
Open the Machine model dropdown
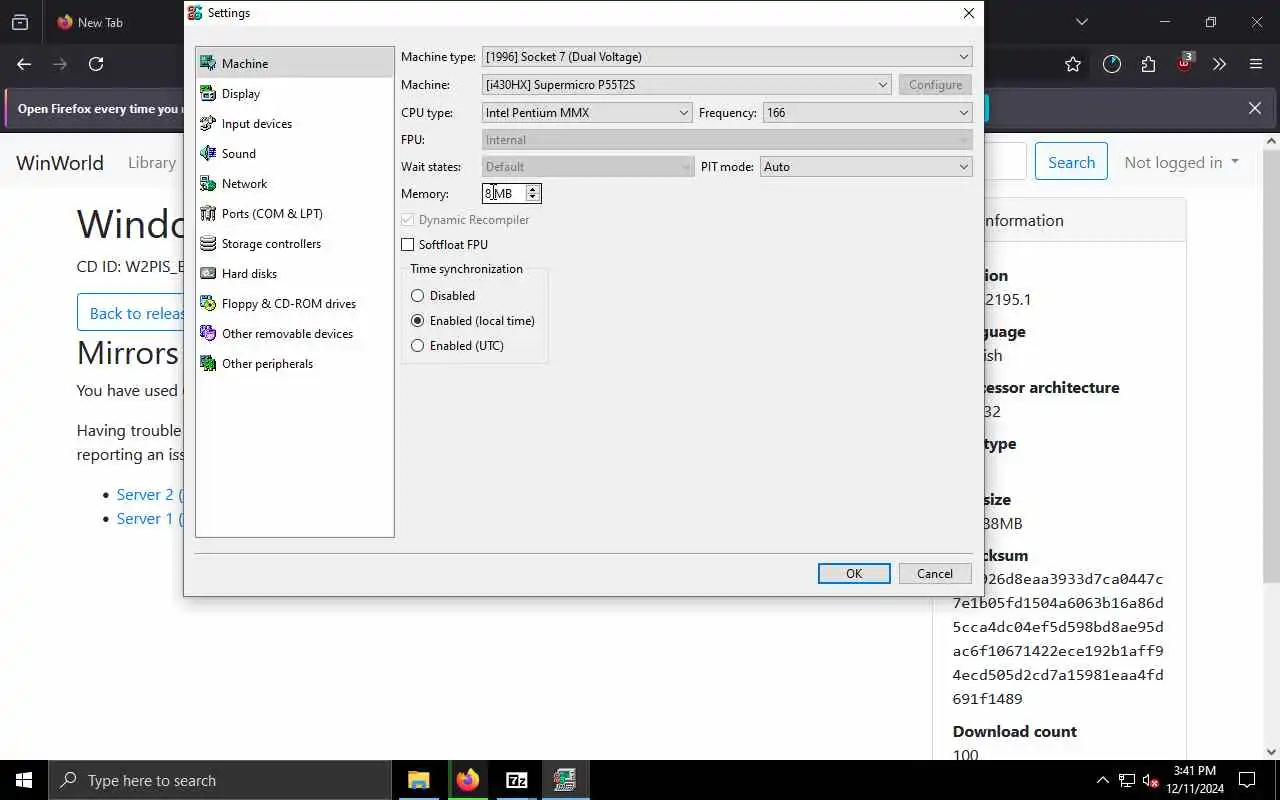pos(686,85)
